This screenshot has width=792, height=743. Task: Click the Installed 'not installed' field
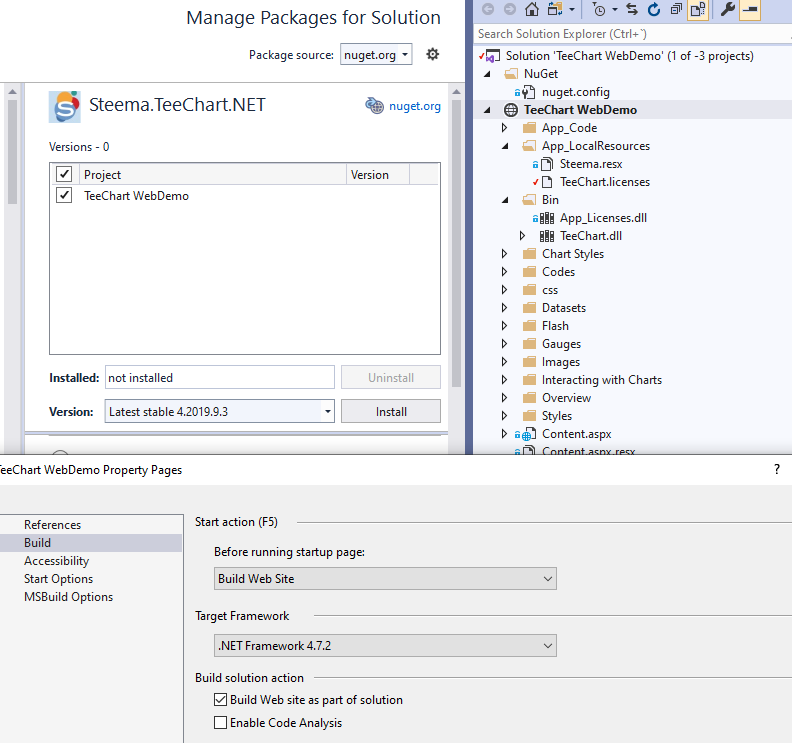[220, 378]
